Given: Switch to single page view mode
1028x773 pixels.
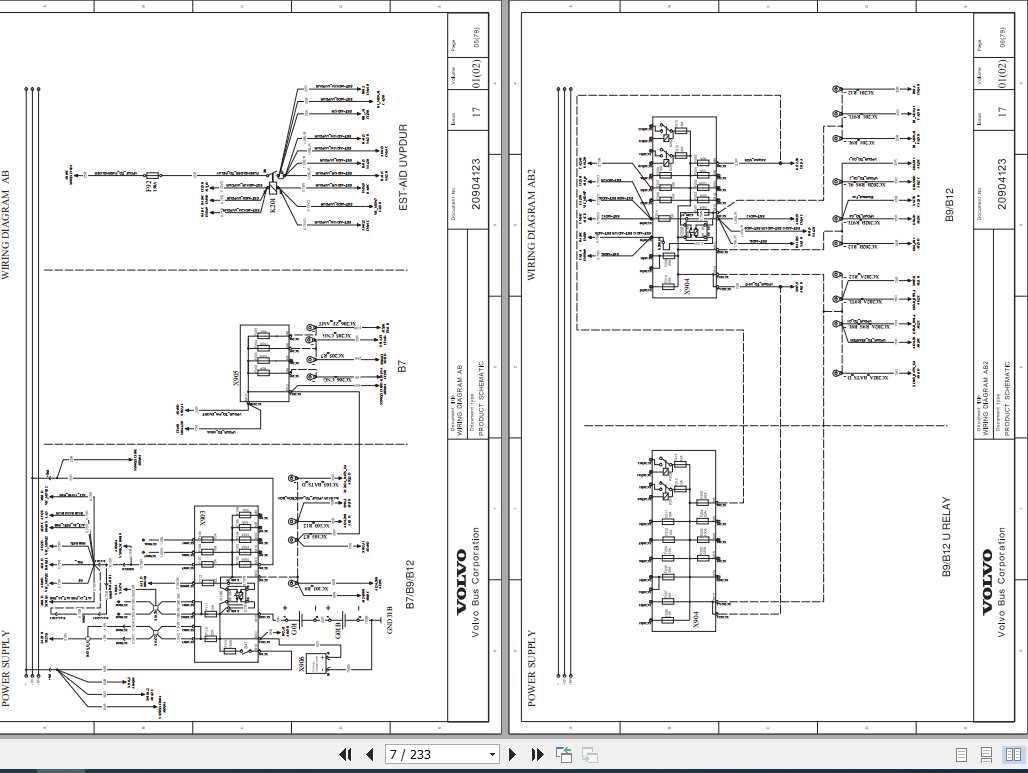Looking at the screenshot, I should pyautogui.click(x=960, y=755).
